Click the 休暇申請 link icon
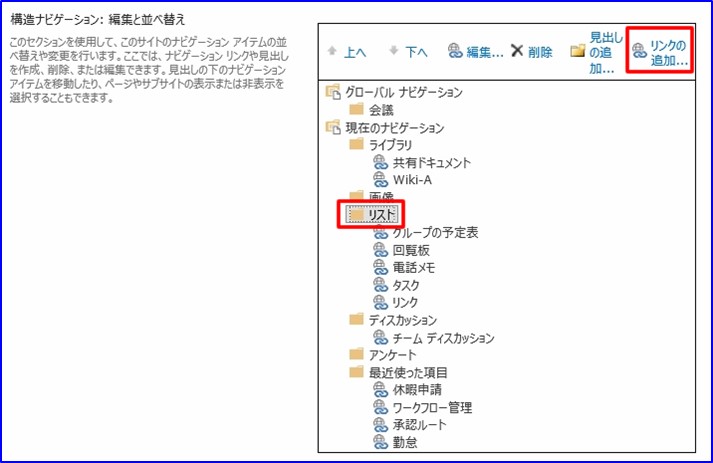The height and width of the screenshot is (463, 713). point(381,390)
